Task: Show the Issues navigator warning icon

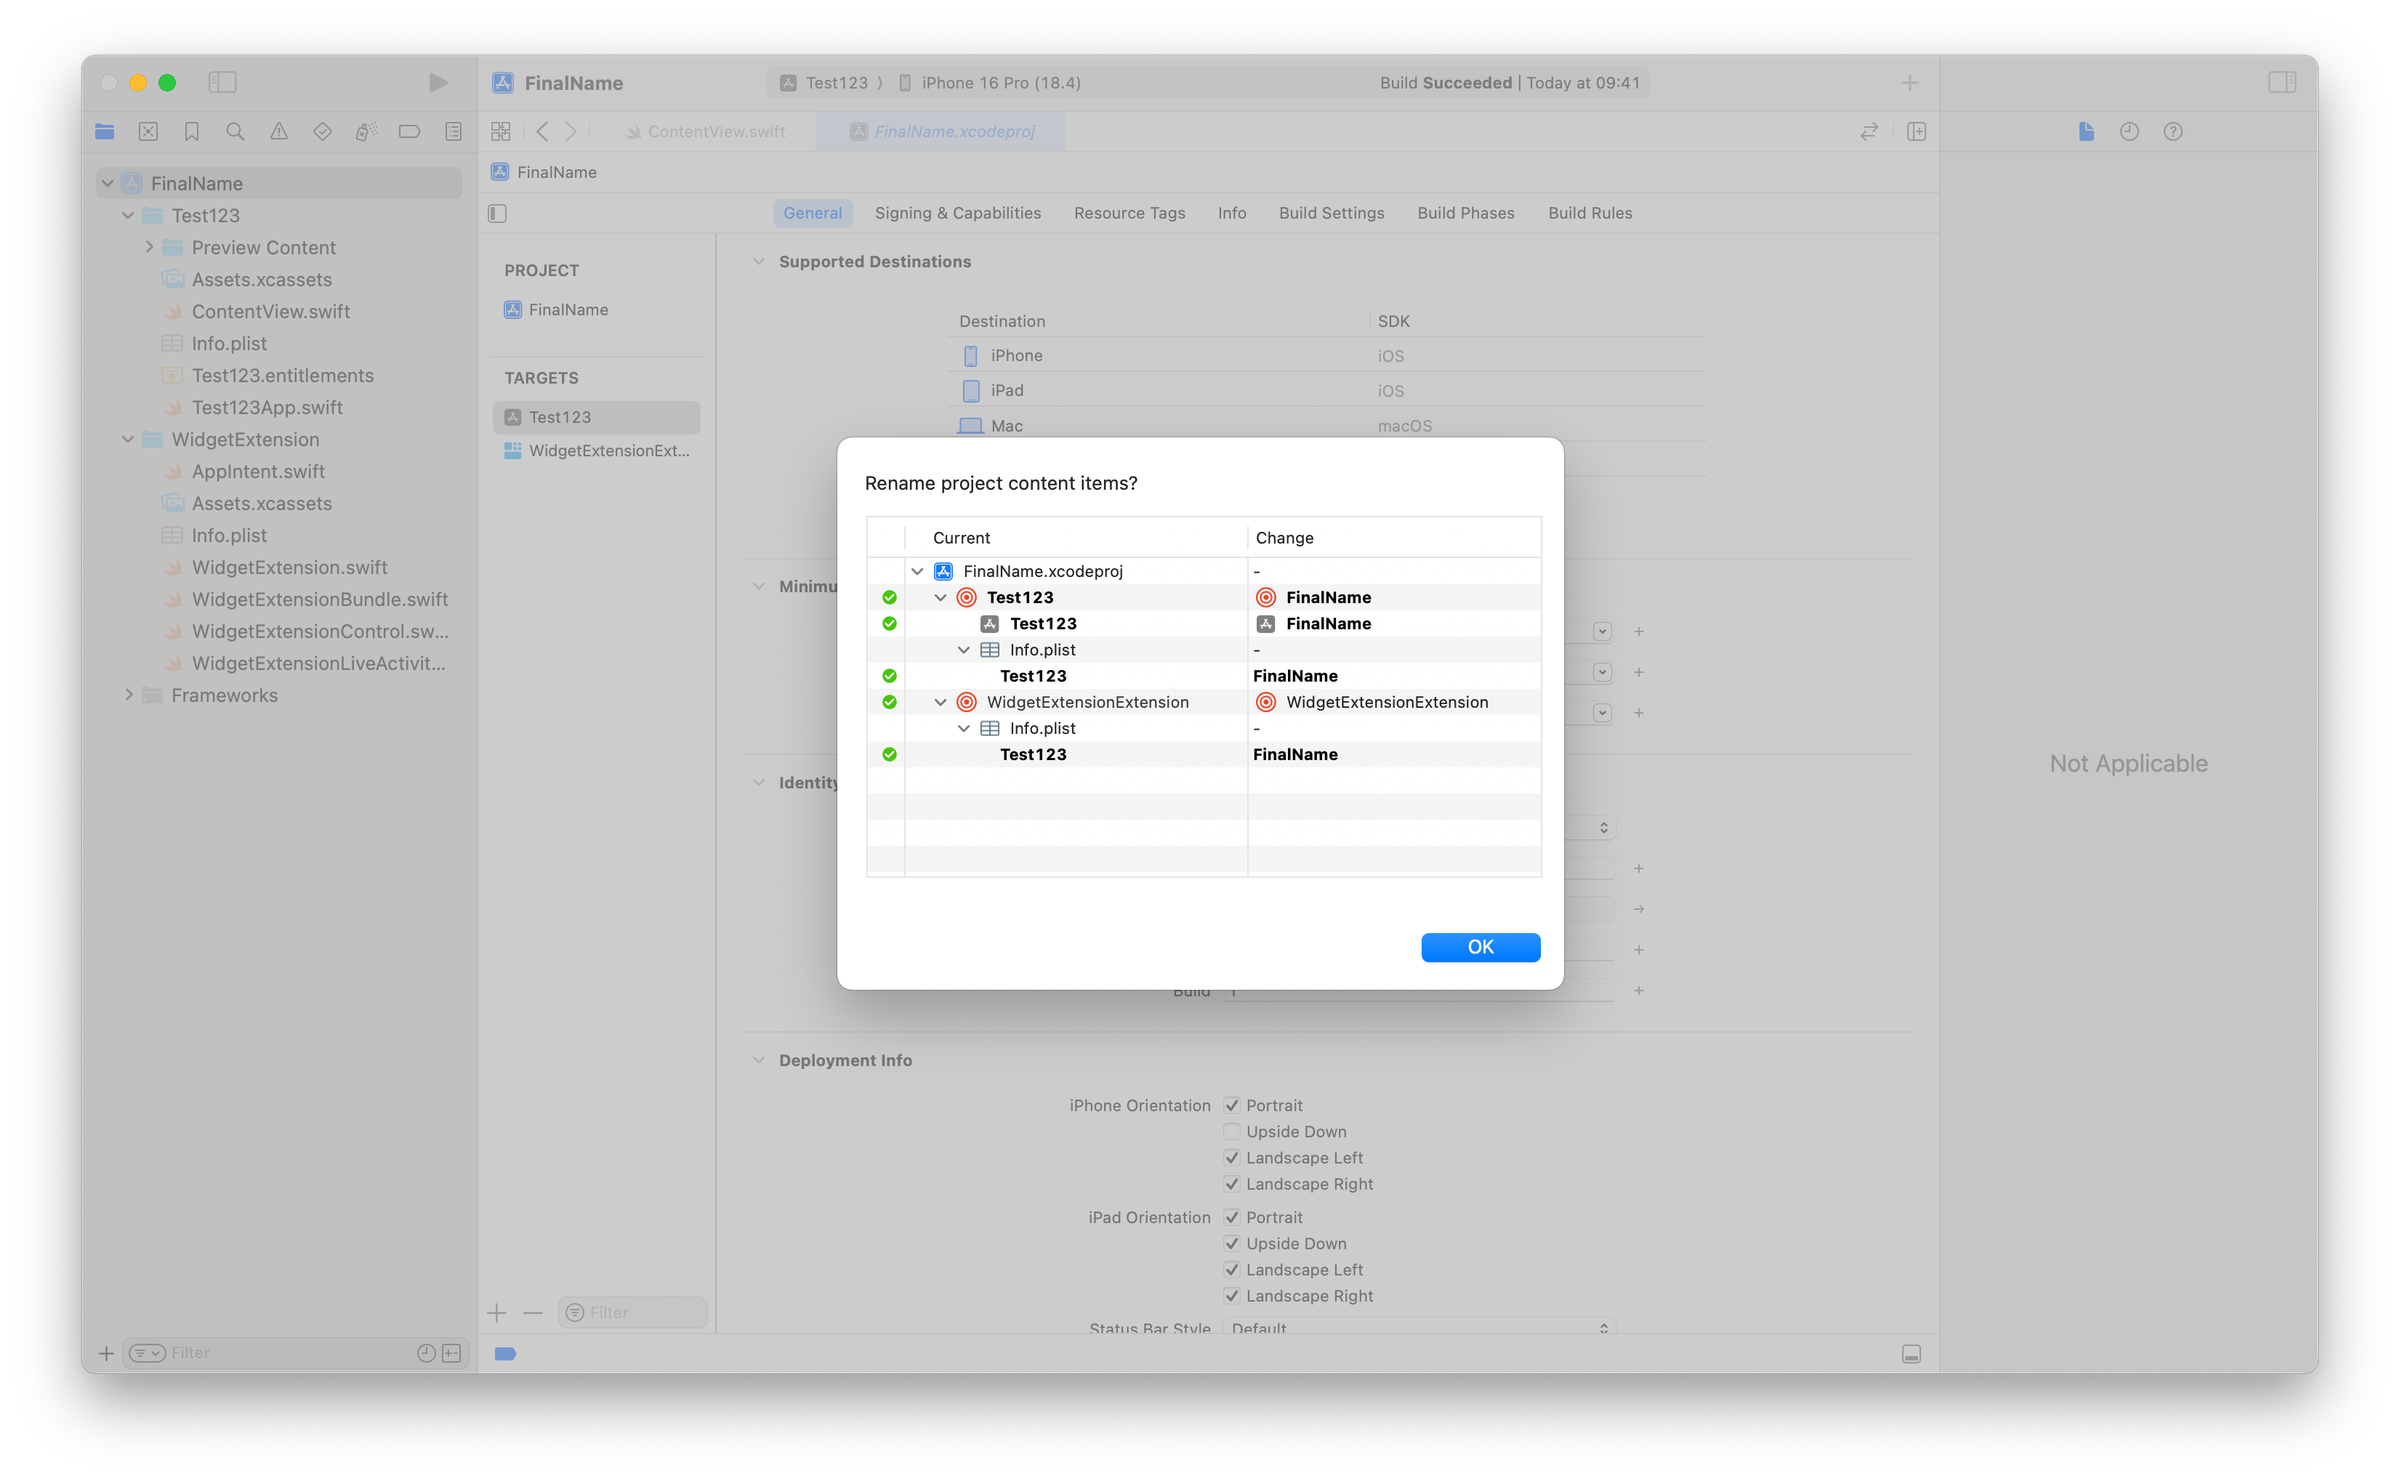Action: tap(279, 131)
